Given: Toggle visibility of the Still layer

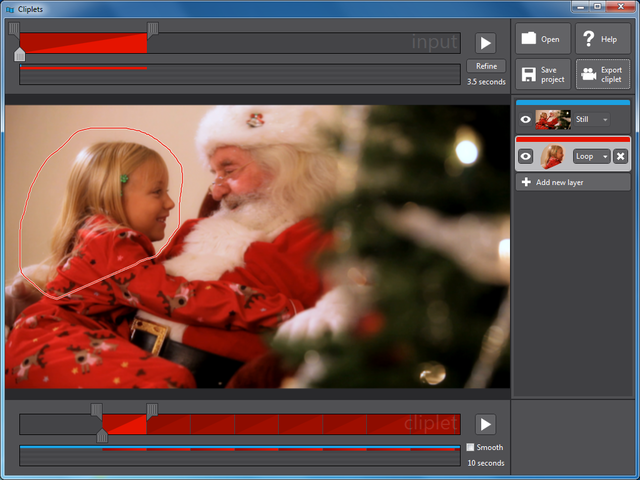Looking at the screenshot, I should tap(525, 119).
